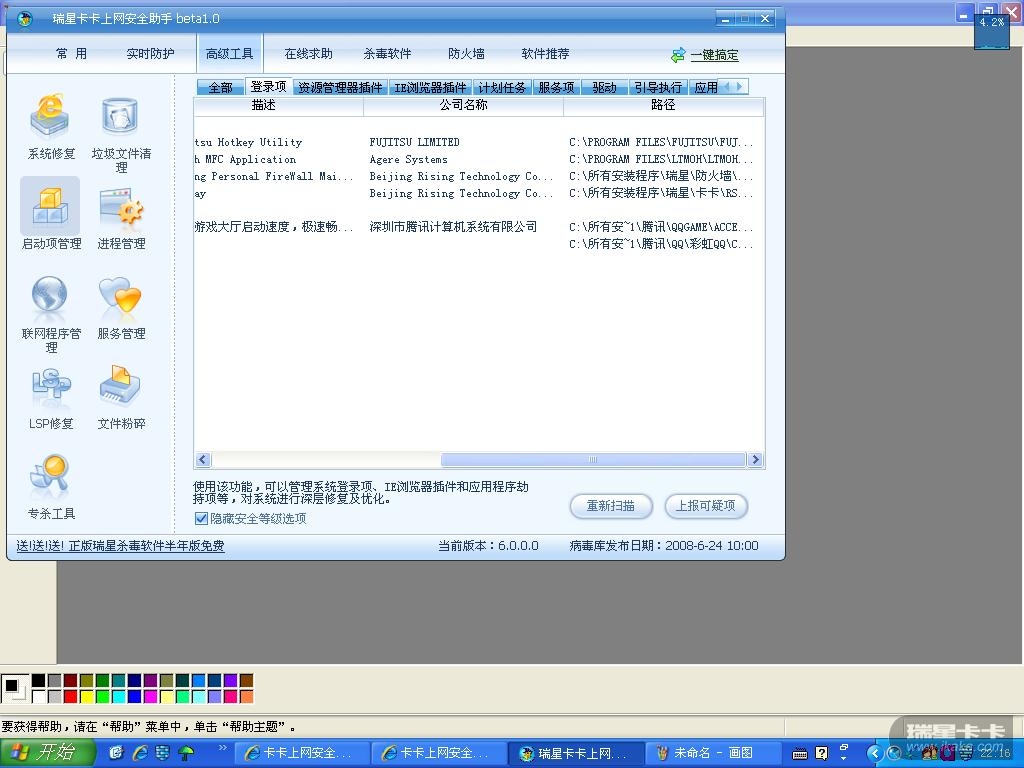The height and width of the screenshot is (768, 1024).
Task: Open the 系统修复 system repair tool
Action: click(x=50, y=127)
